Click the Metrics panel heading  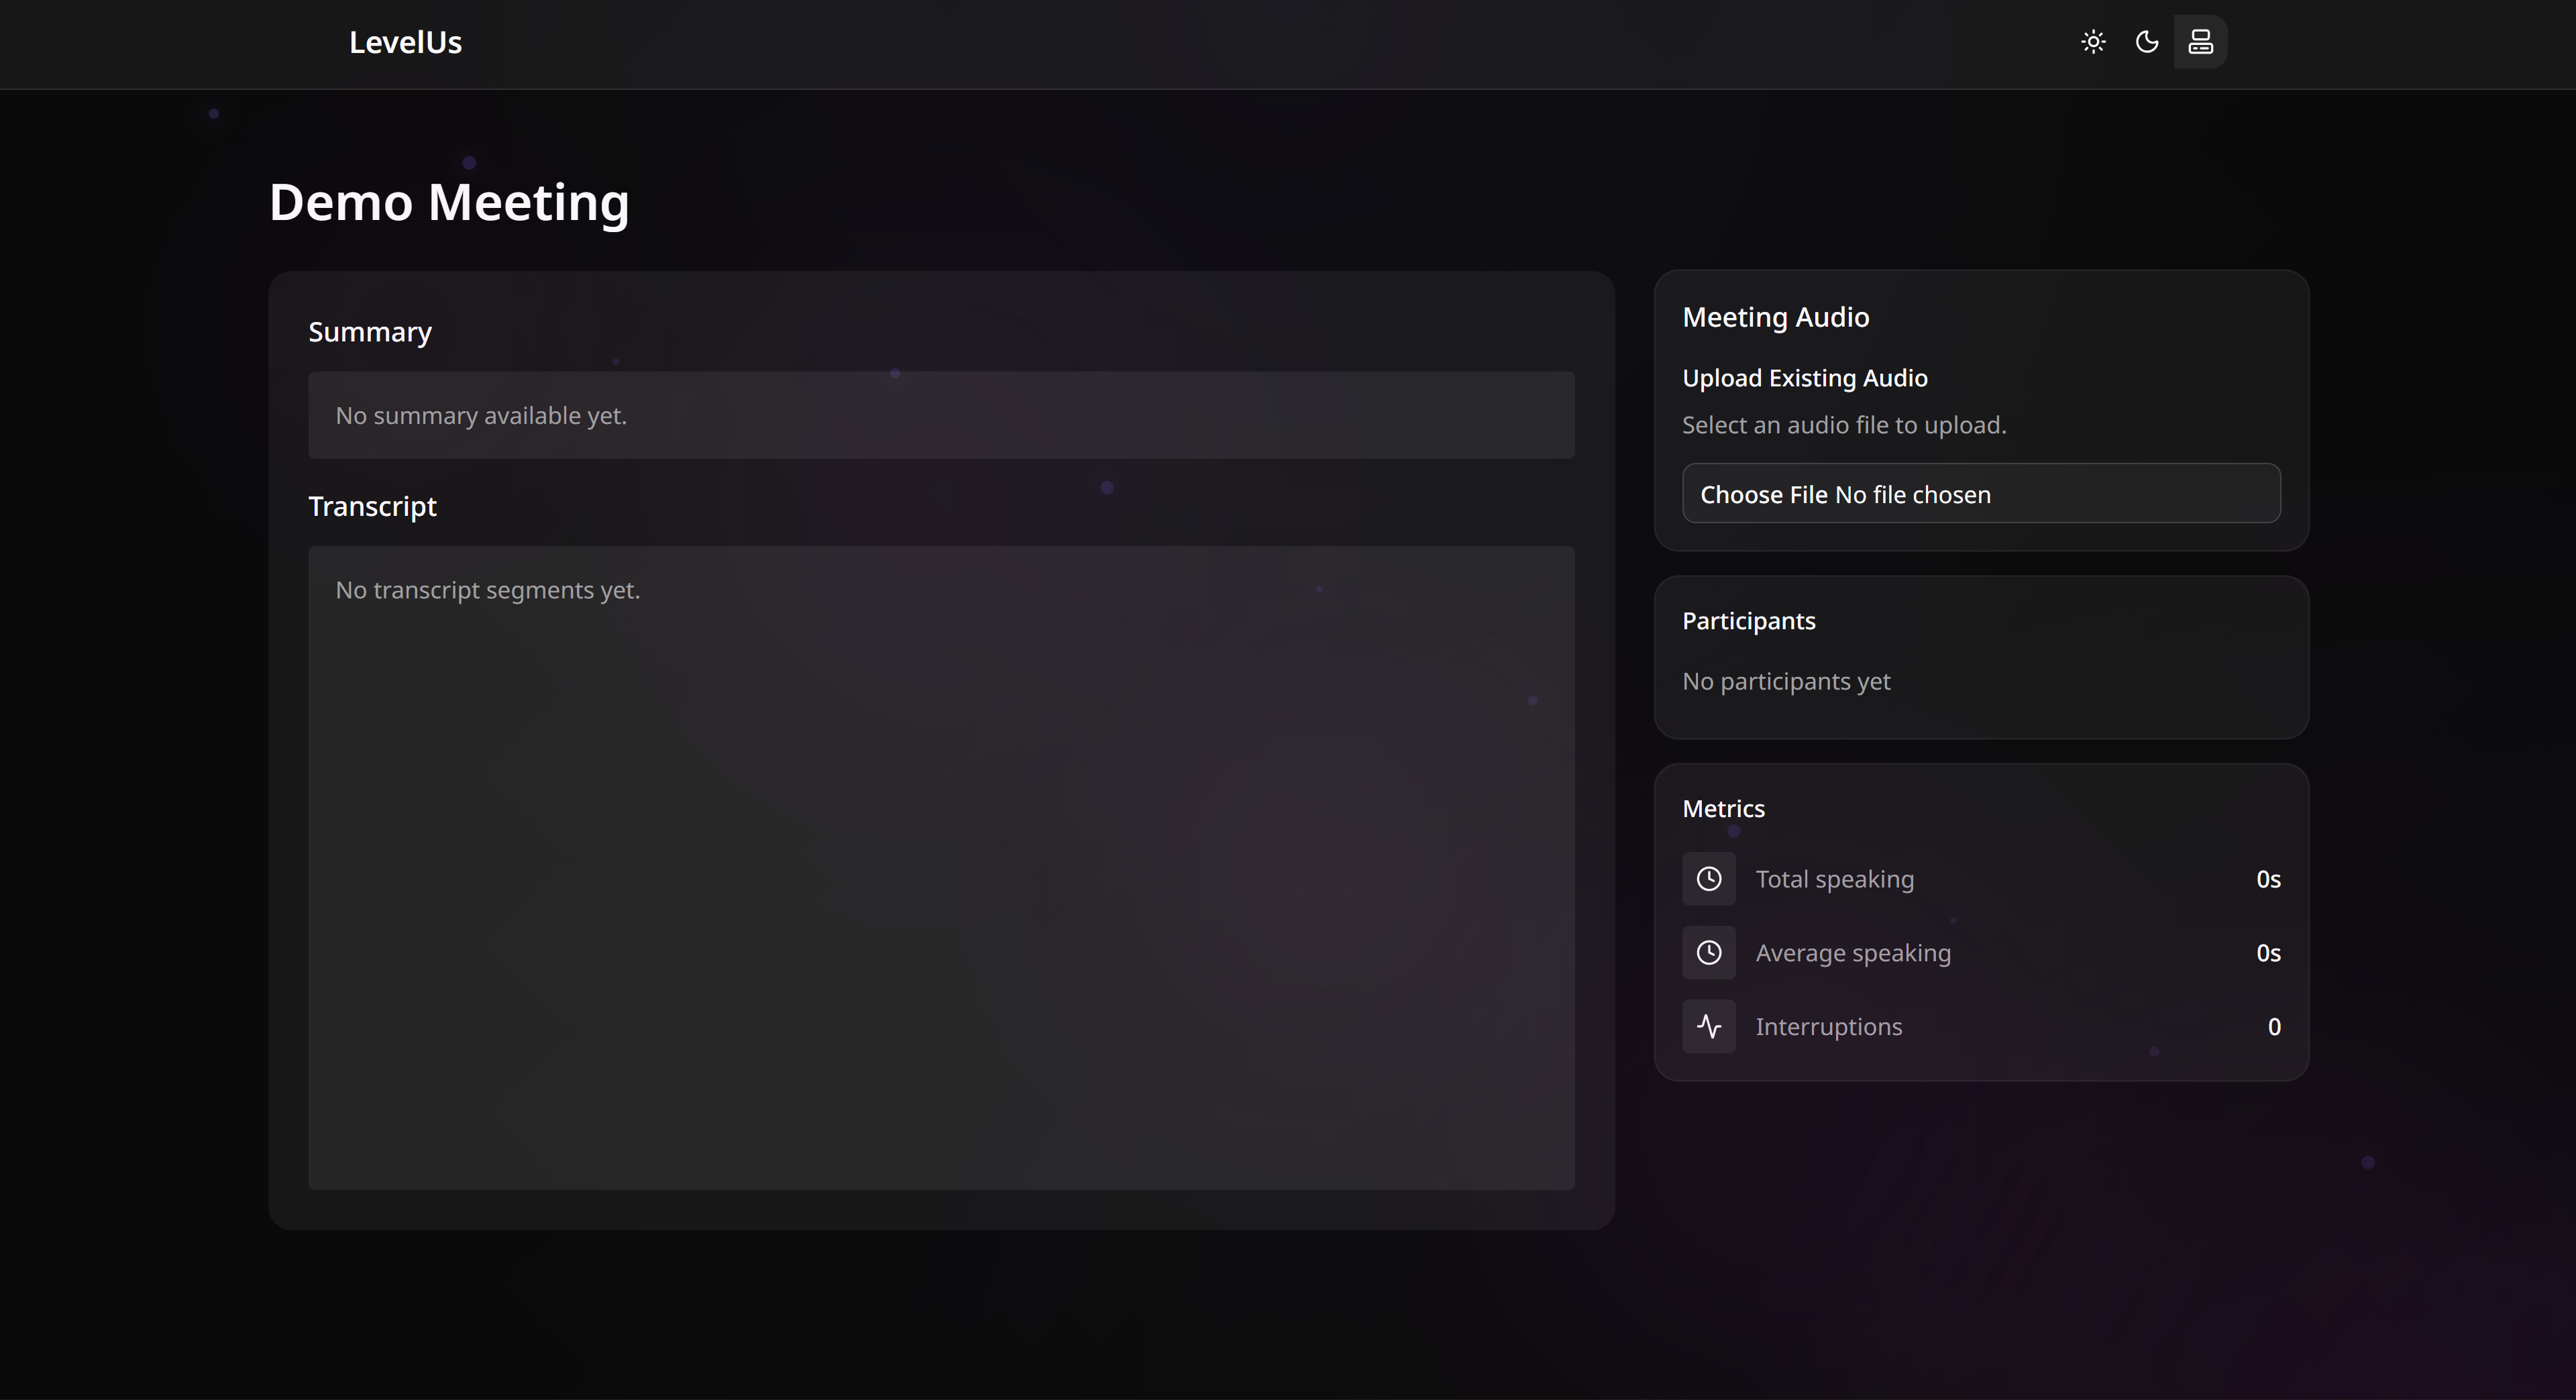pos(1723,809)
